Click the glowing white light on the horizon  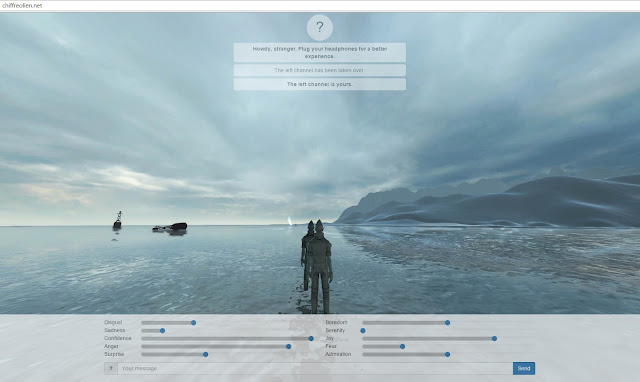point(290,221)
